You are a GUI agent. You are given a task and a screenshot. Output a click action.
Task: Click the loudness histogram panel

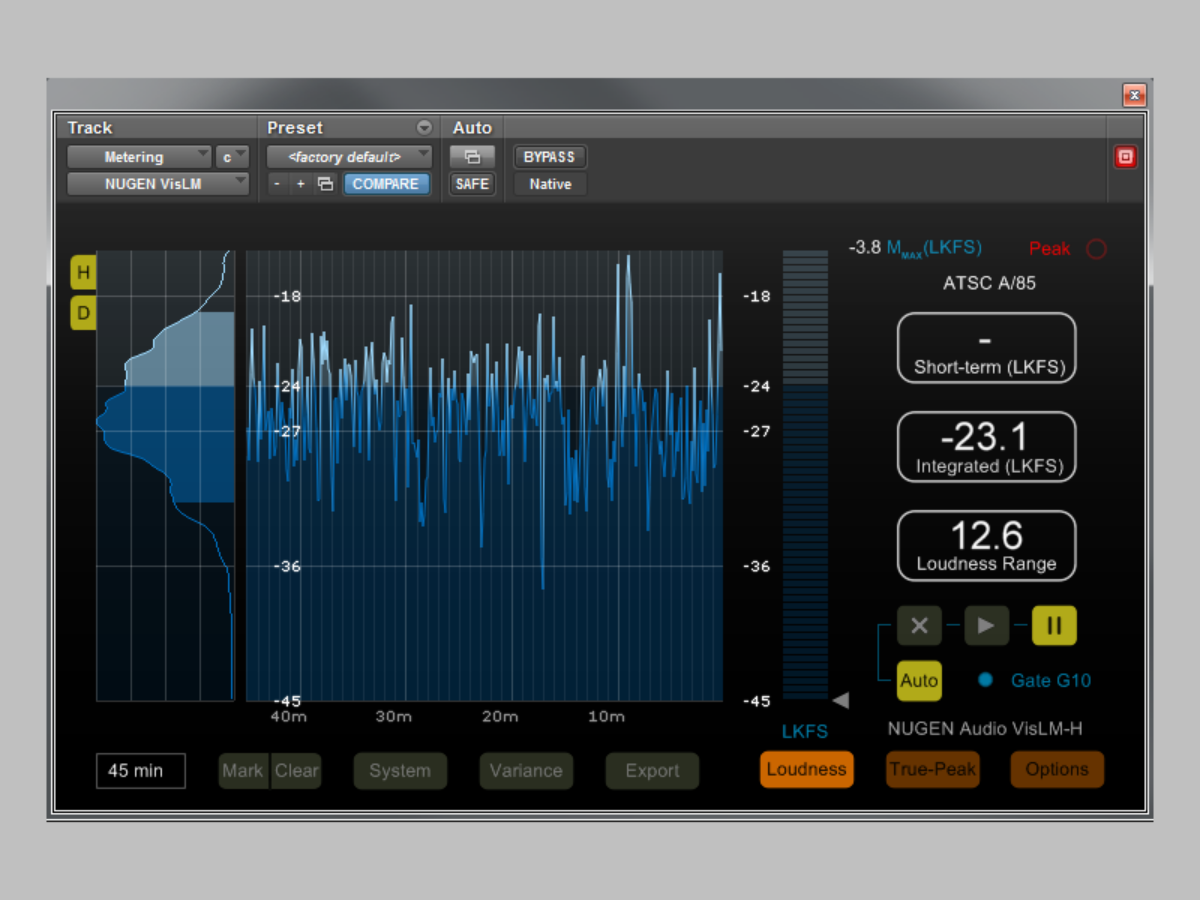coord(165,475)
